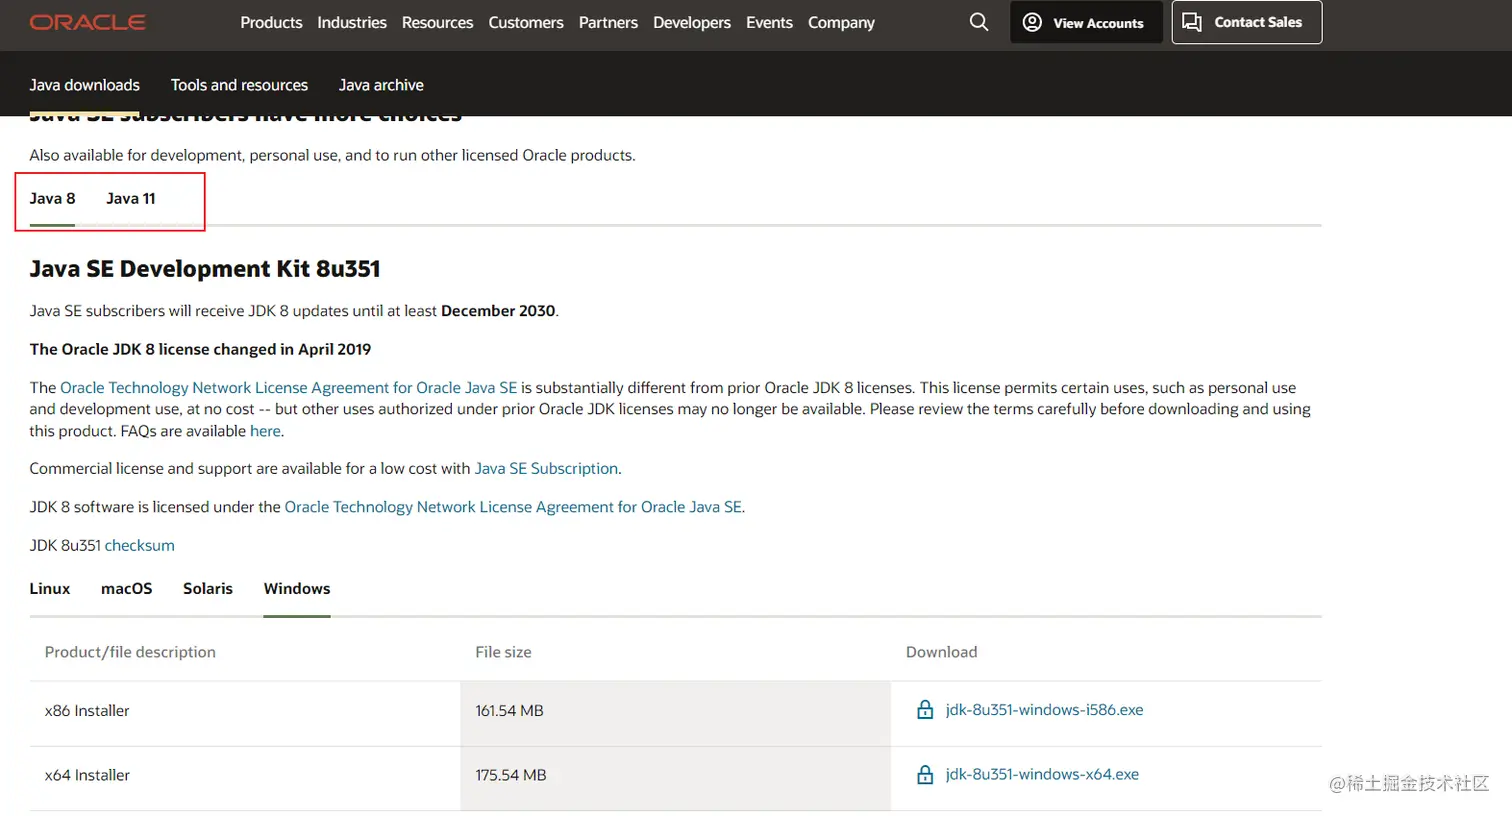The image size is (1512, 816).
Task: Open the Developers menu
Action: click(x=692, y=22)
